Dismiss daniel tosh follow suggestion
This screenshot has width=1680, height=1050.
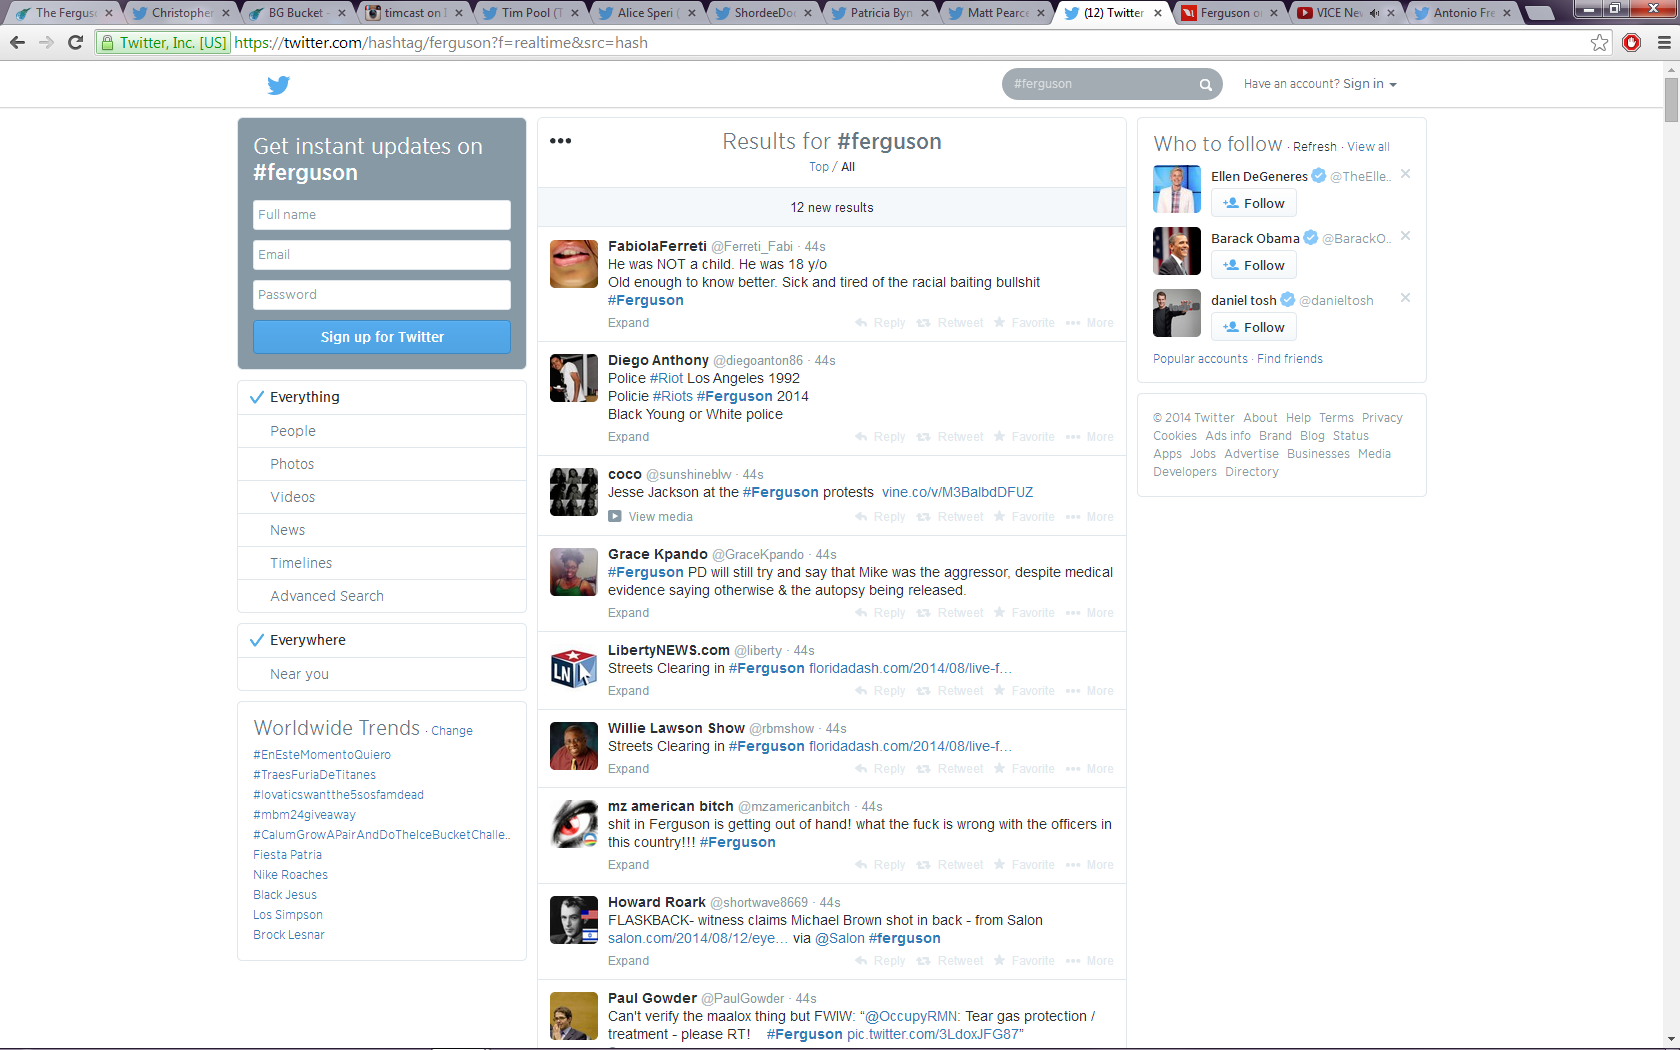(1405, 298)
